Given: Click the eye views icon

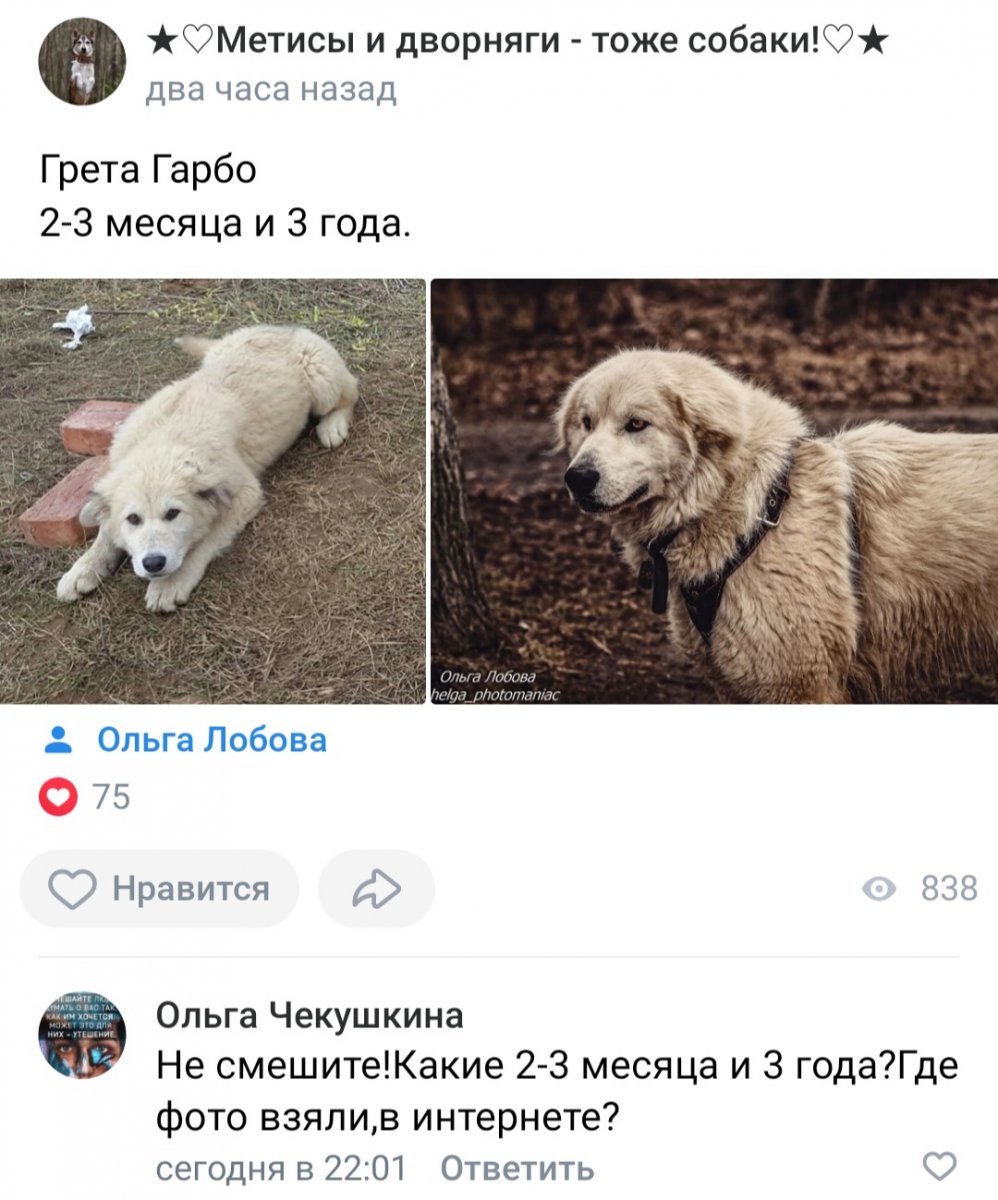Looking at the screenshot, I should 879,889.
